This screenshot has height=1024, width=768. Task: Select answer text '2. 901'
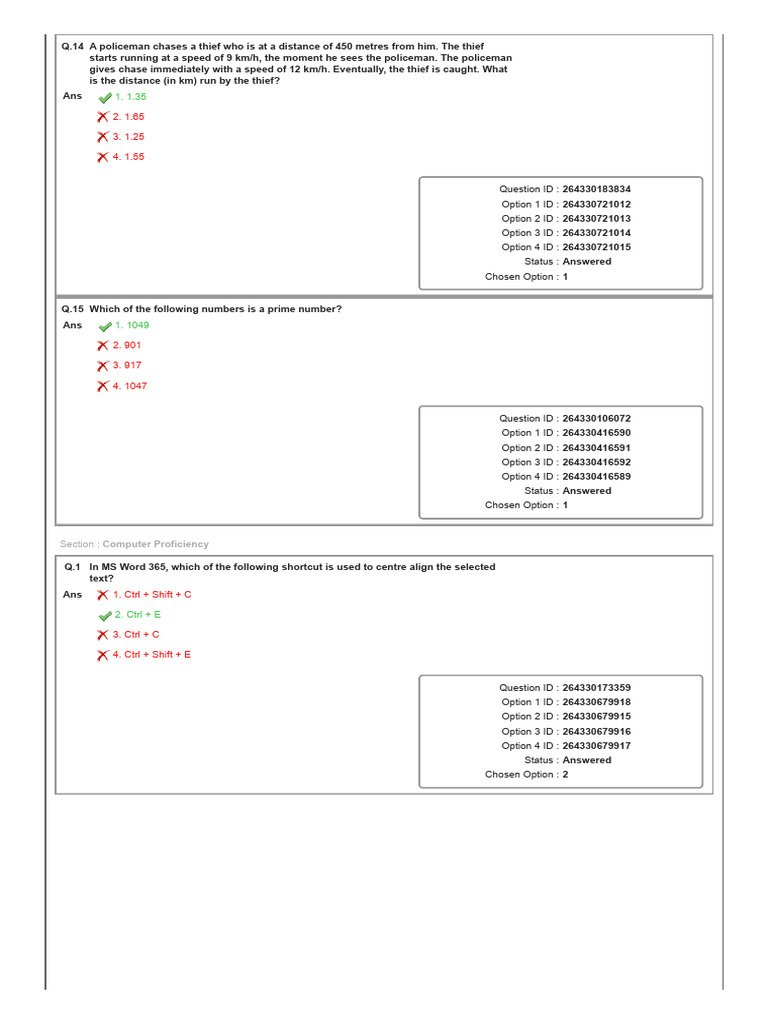tap(127, 345)
